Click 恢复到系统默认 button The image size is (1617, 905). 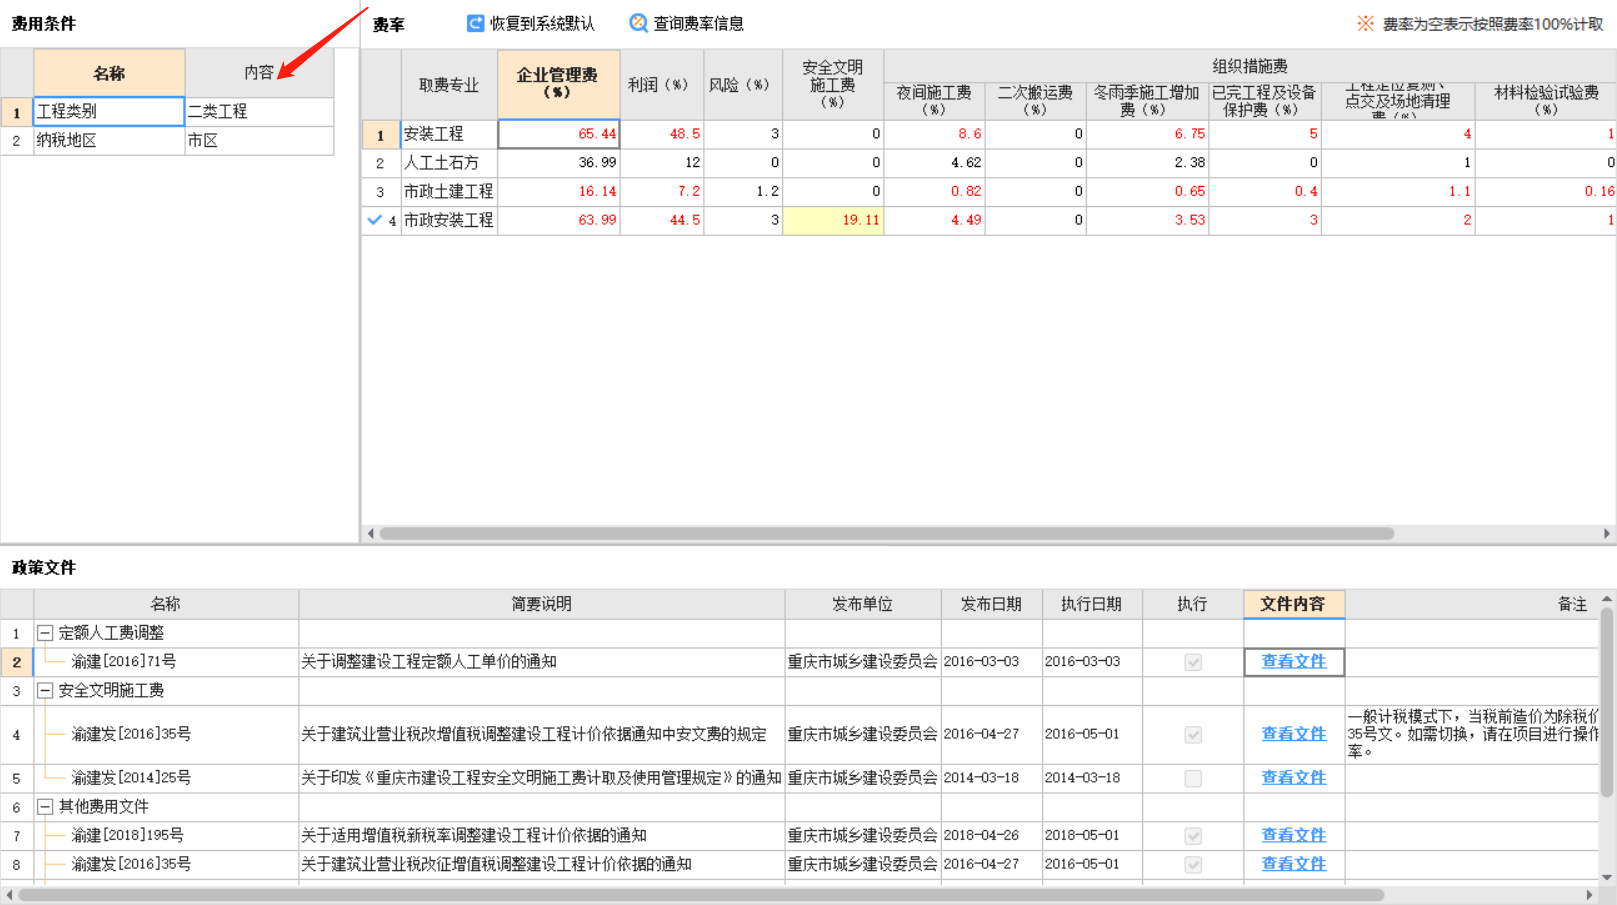pyautogui.click(x=531, y=23)
